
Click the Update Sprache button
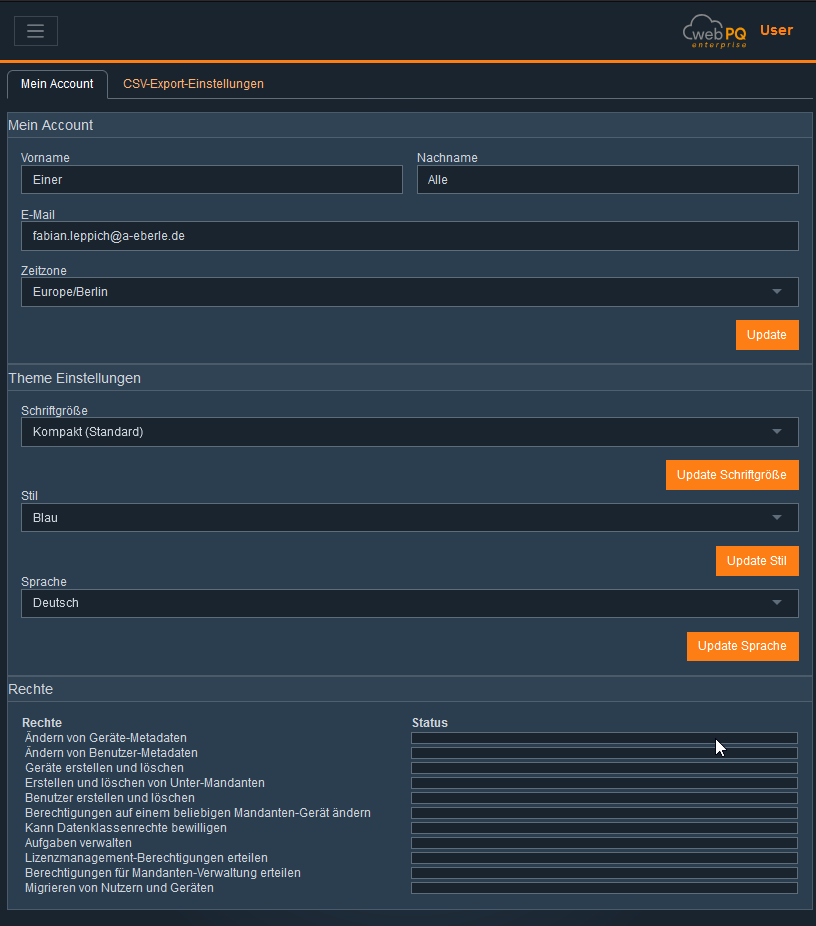click(742, 646)
